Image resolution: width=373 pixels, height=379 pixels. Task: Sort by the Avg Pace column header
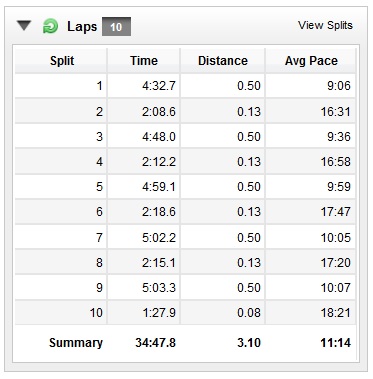[x=311, y=61]
